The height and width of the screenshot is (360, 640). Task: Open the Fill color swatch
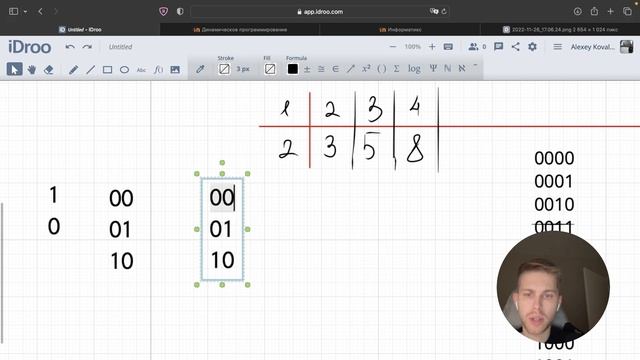point(270,69)
